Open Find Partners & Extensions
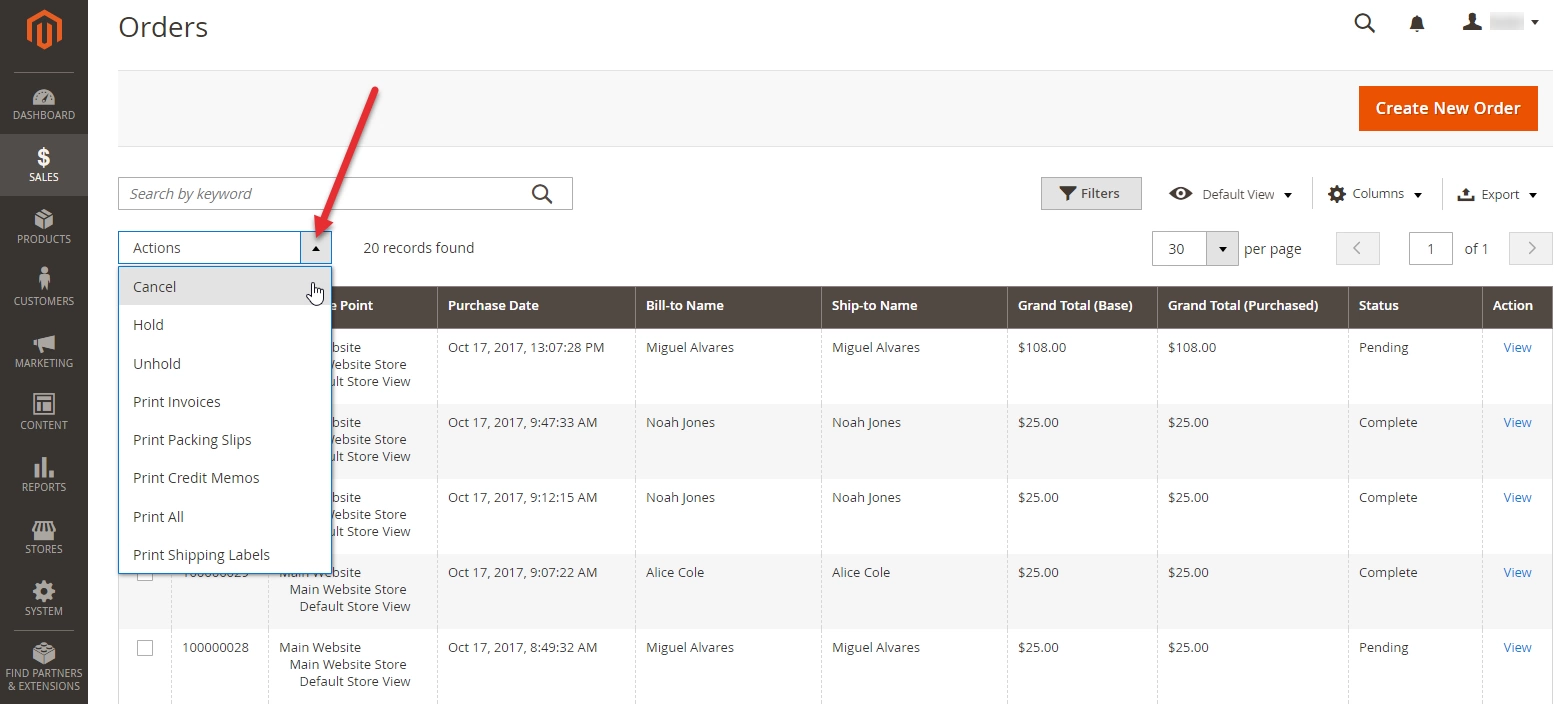Image resolution: width=1554 pixels, height=704 pixels. pyautogui.click(x=44, y=667)
